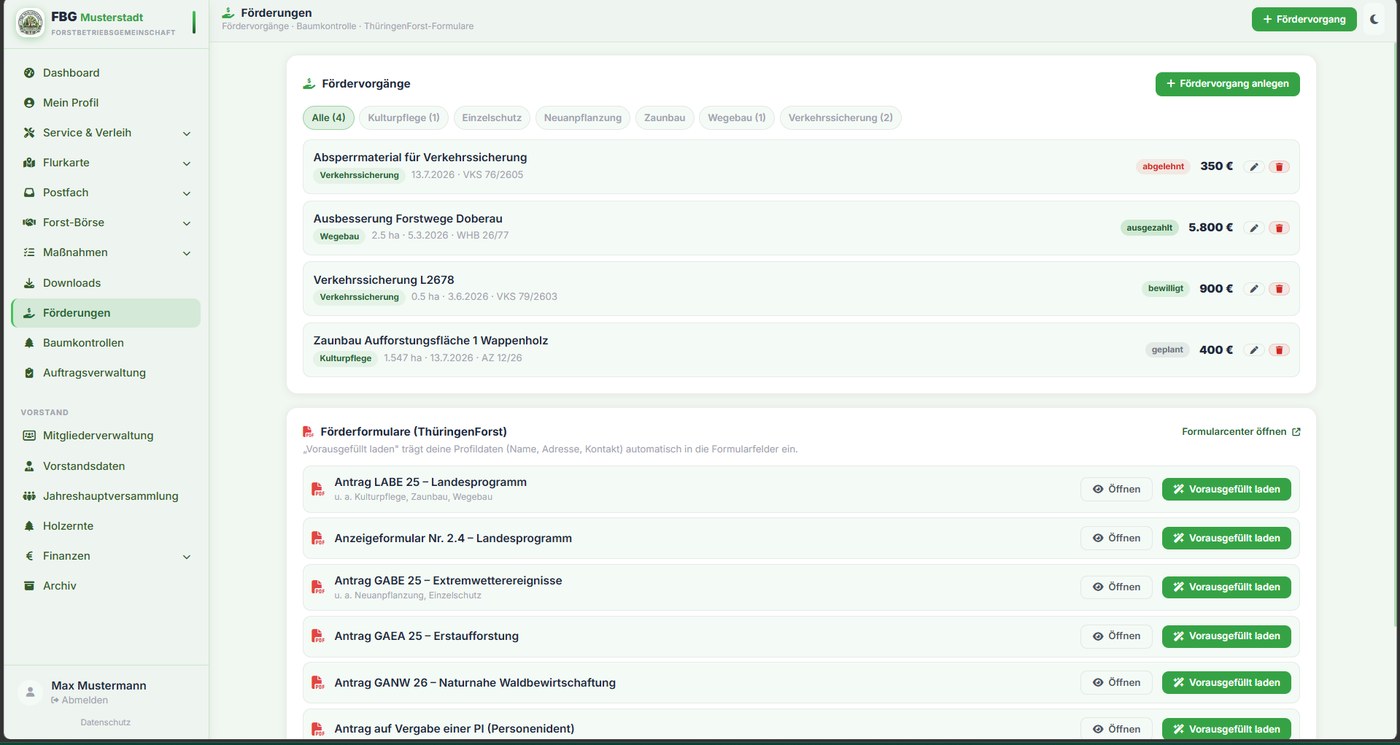The width and height of the screenshot is (1400, 745).
Task: Open Holzernte in the sidebar
Action: coord(105,526)
